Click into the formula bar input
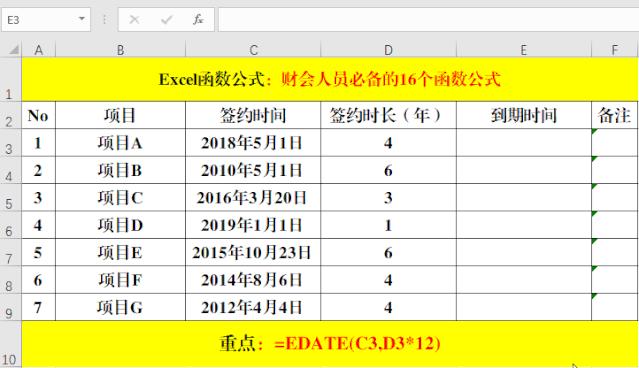639x368 pixels. click(x=428, y=19)
